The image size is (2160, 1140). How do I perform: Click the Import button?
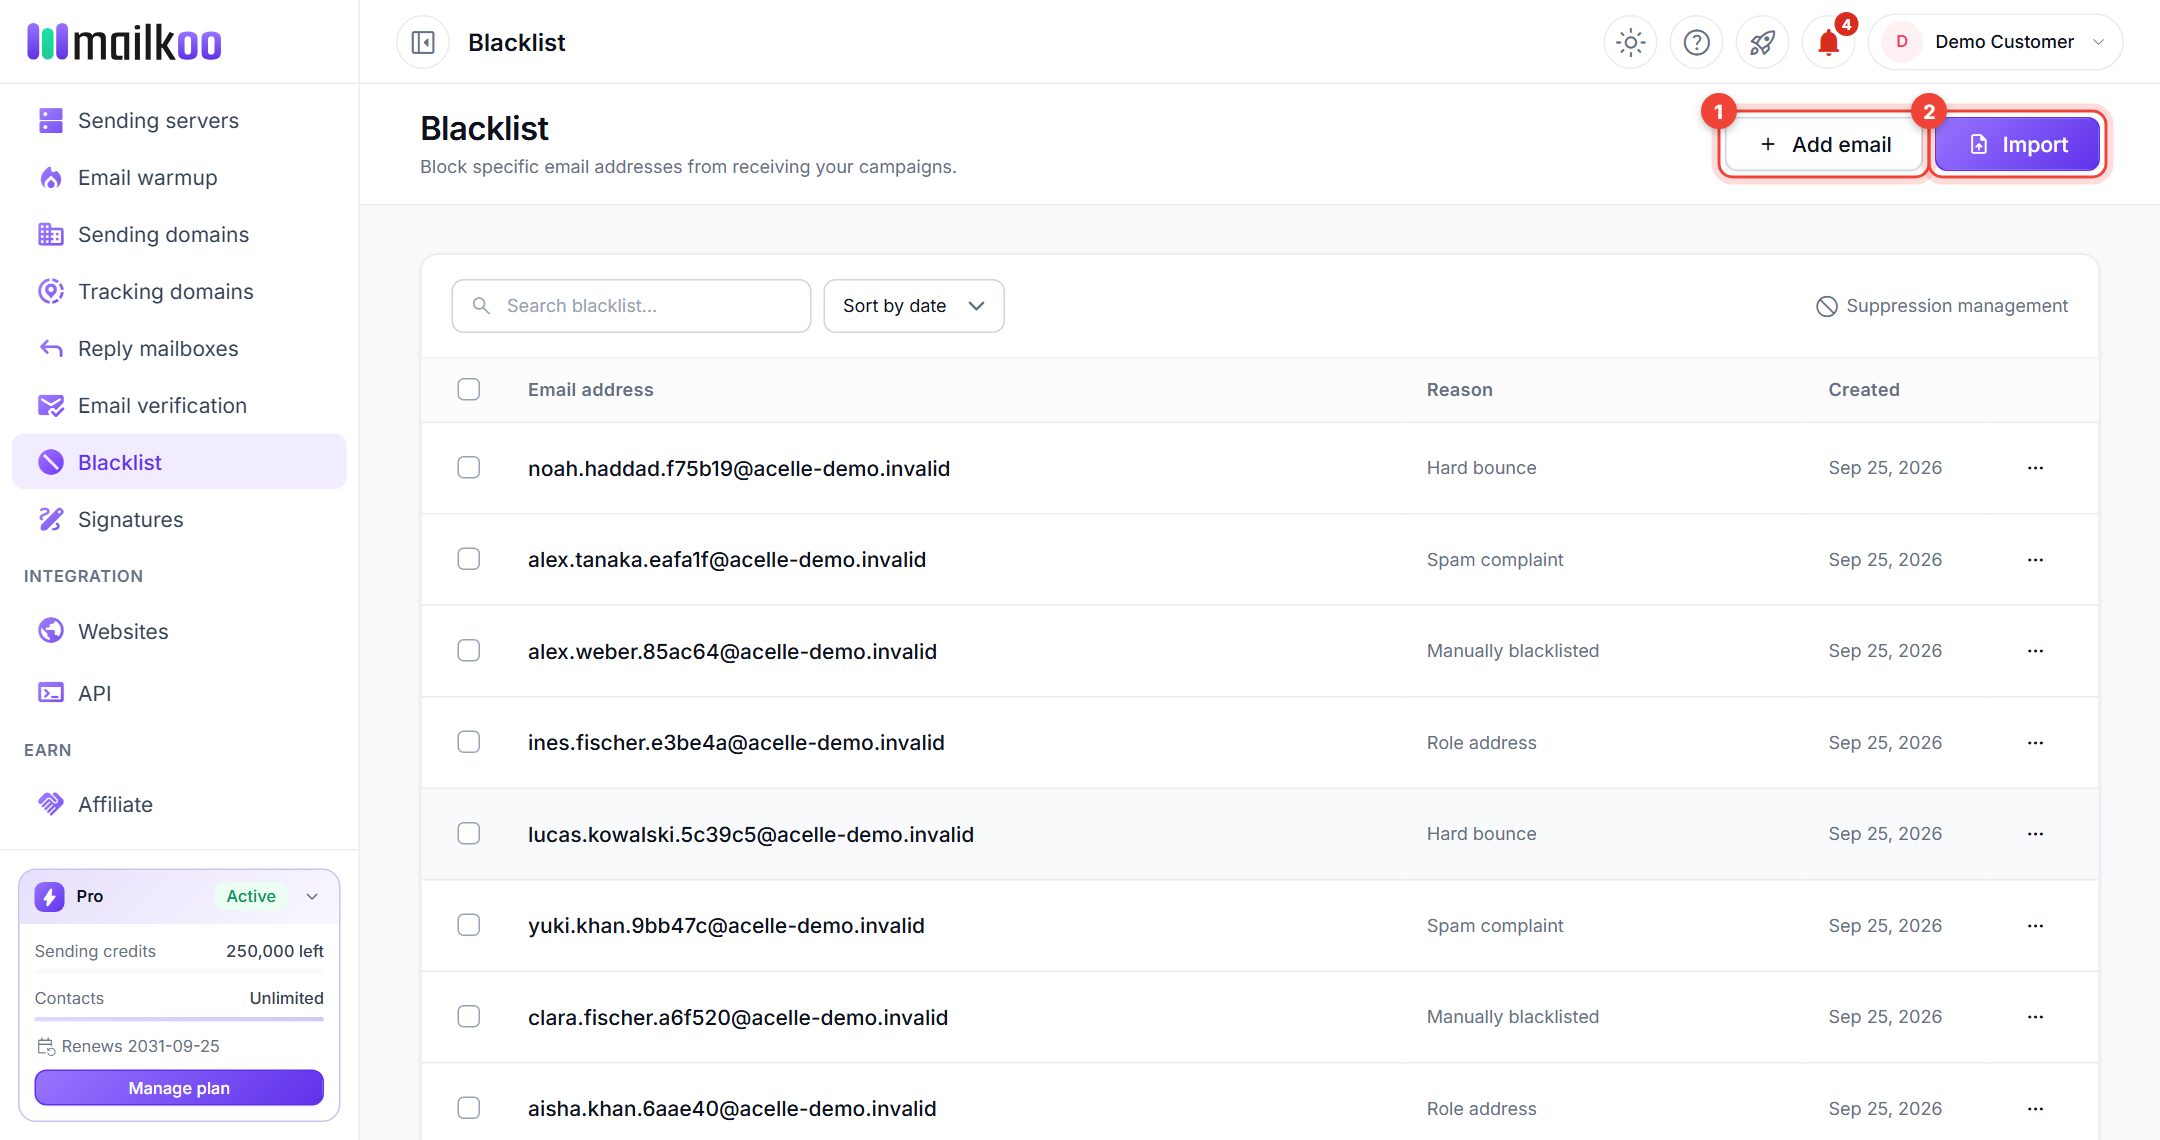point(2017,145)
